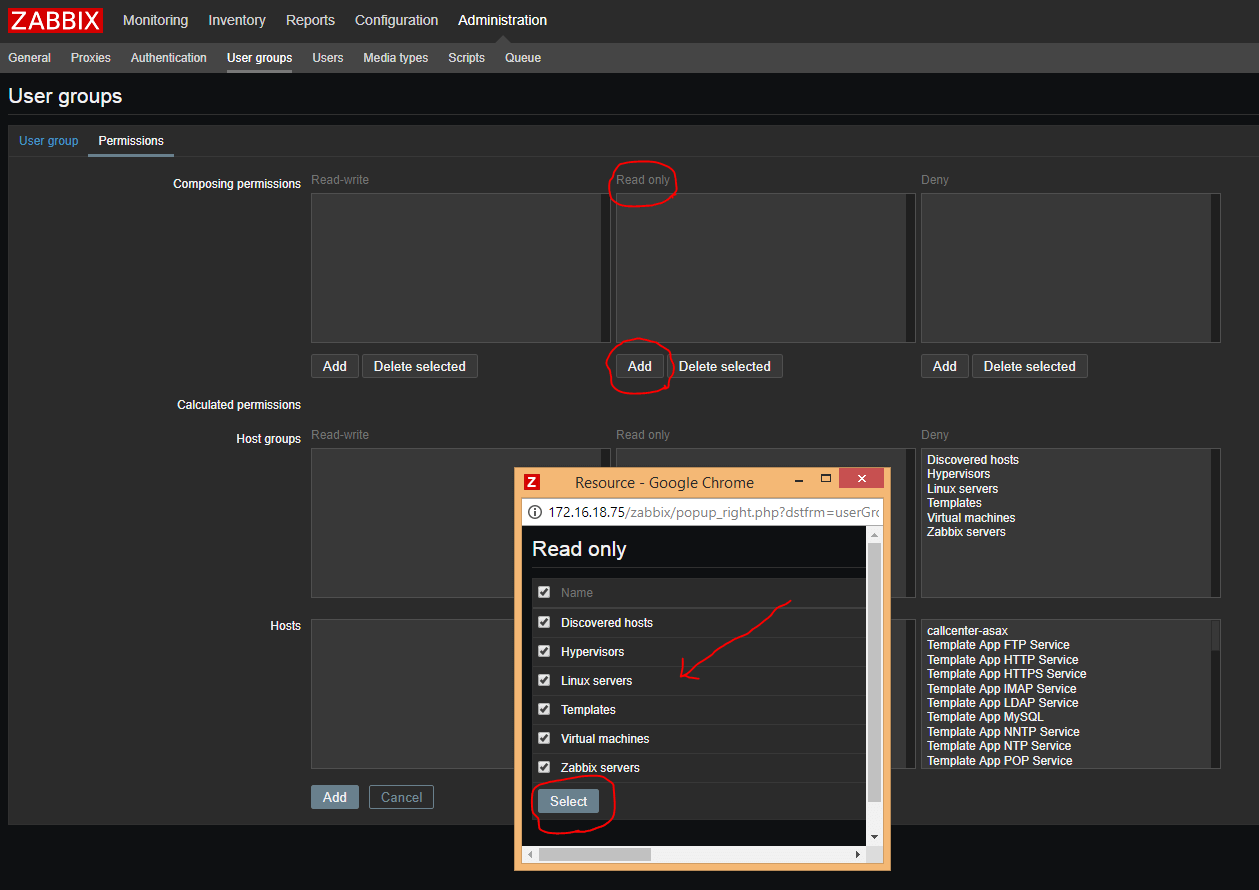Click the popup window Zabbix favicon
1259x890 pixels.
point(532,482)
